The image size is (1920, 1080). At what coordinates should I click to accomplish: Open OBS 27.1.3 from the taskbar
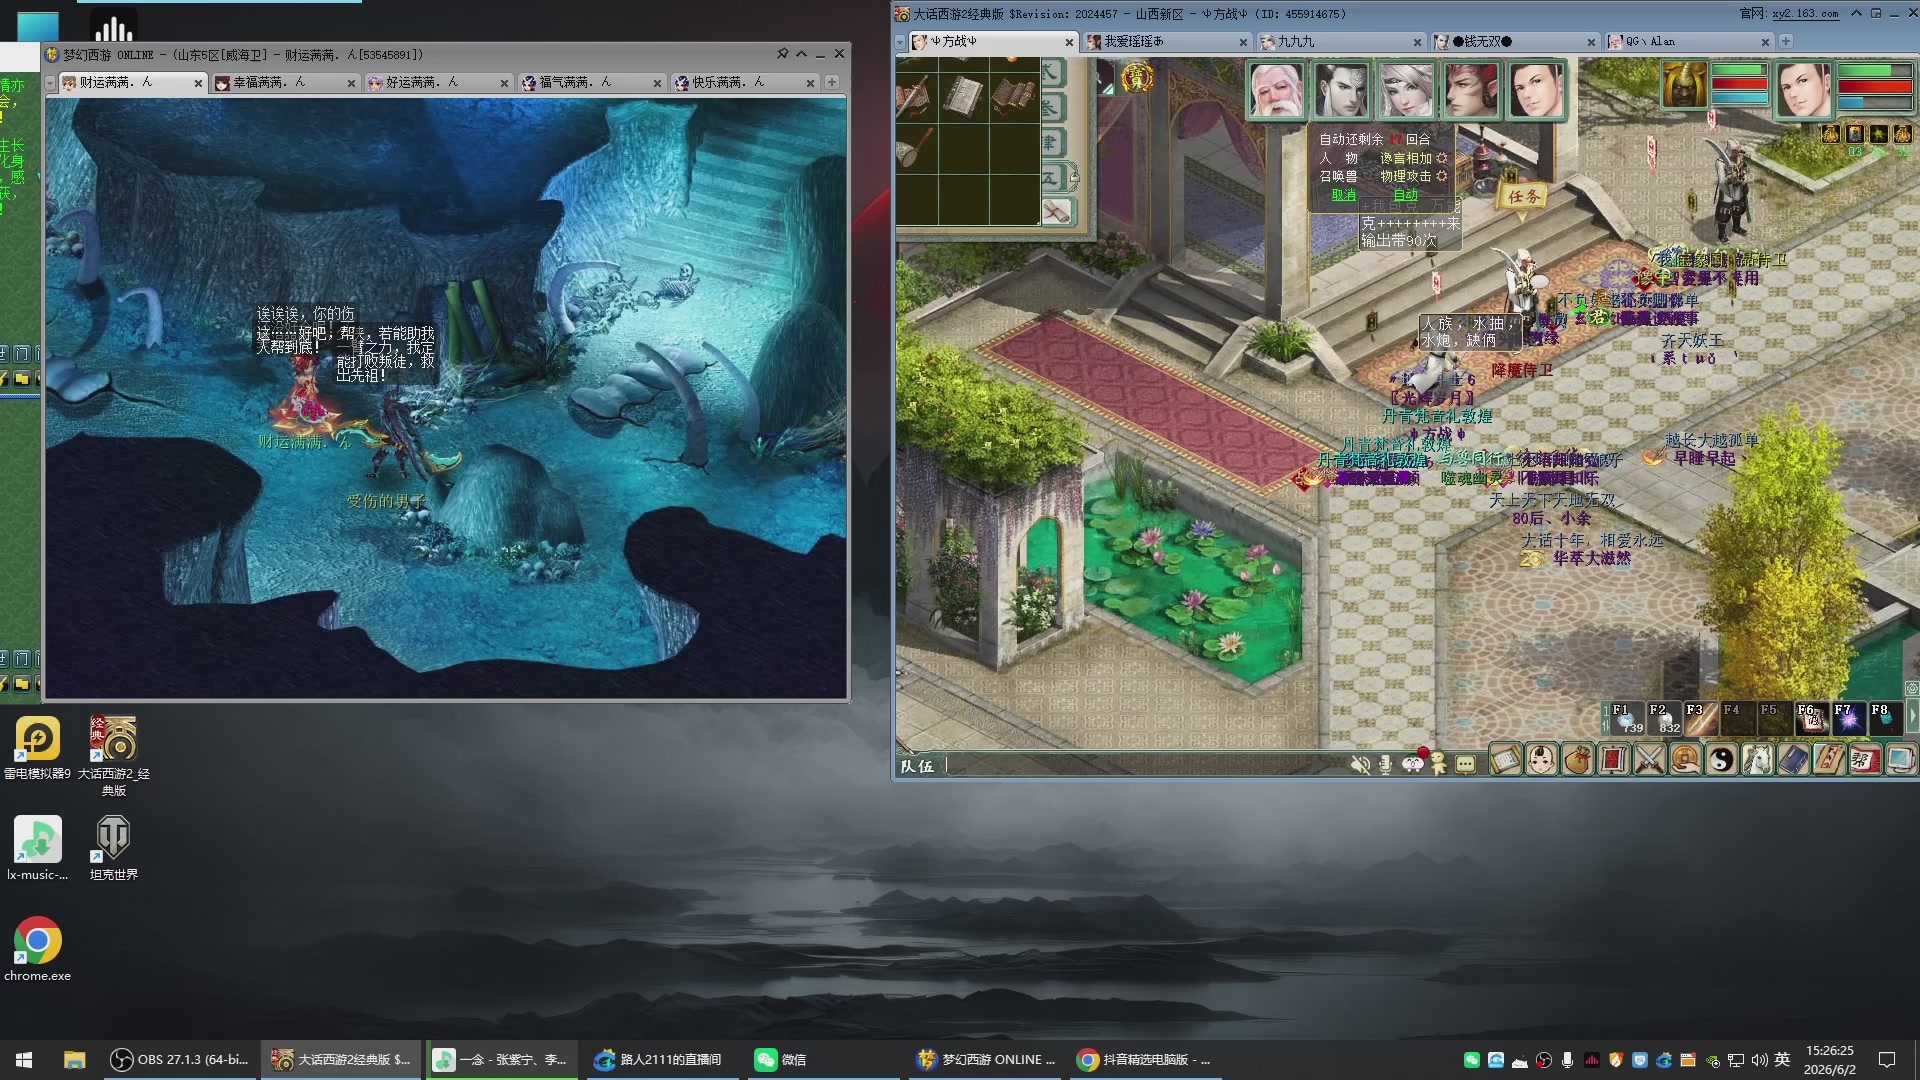pyautogui.click(x=180, y=1060)
